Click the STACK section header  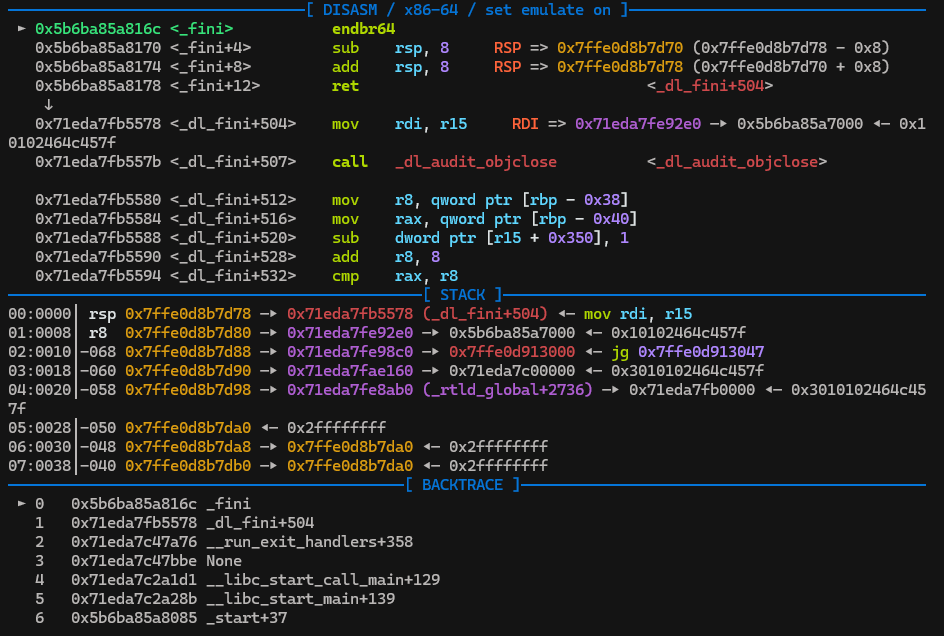pos(462,295)
